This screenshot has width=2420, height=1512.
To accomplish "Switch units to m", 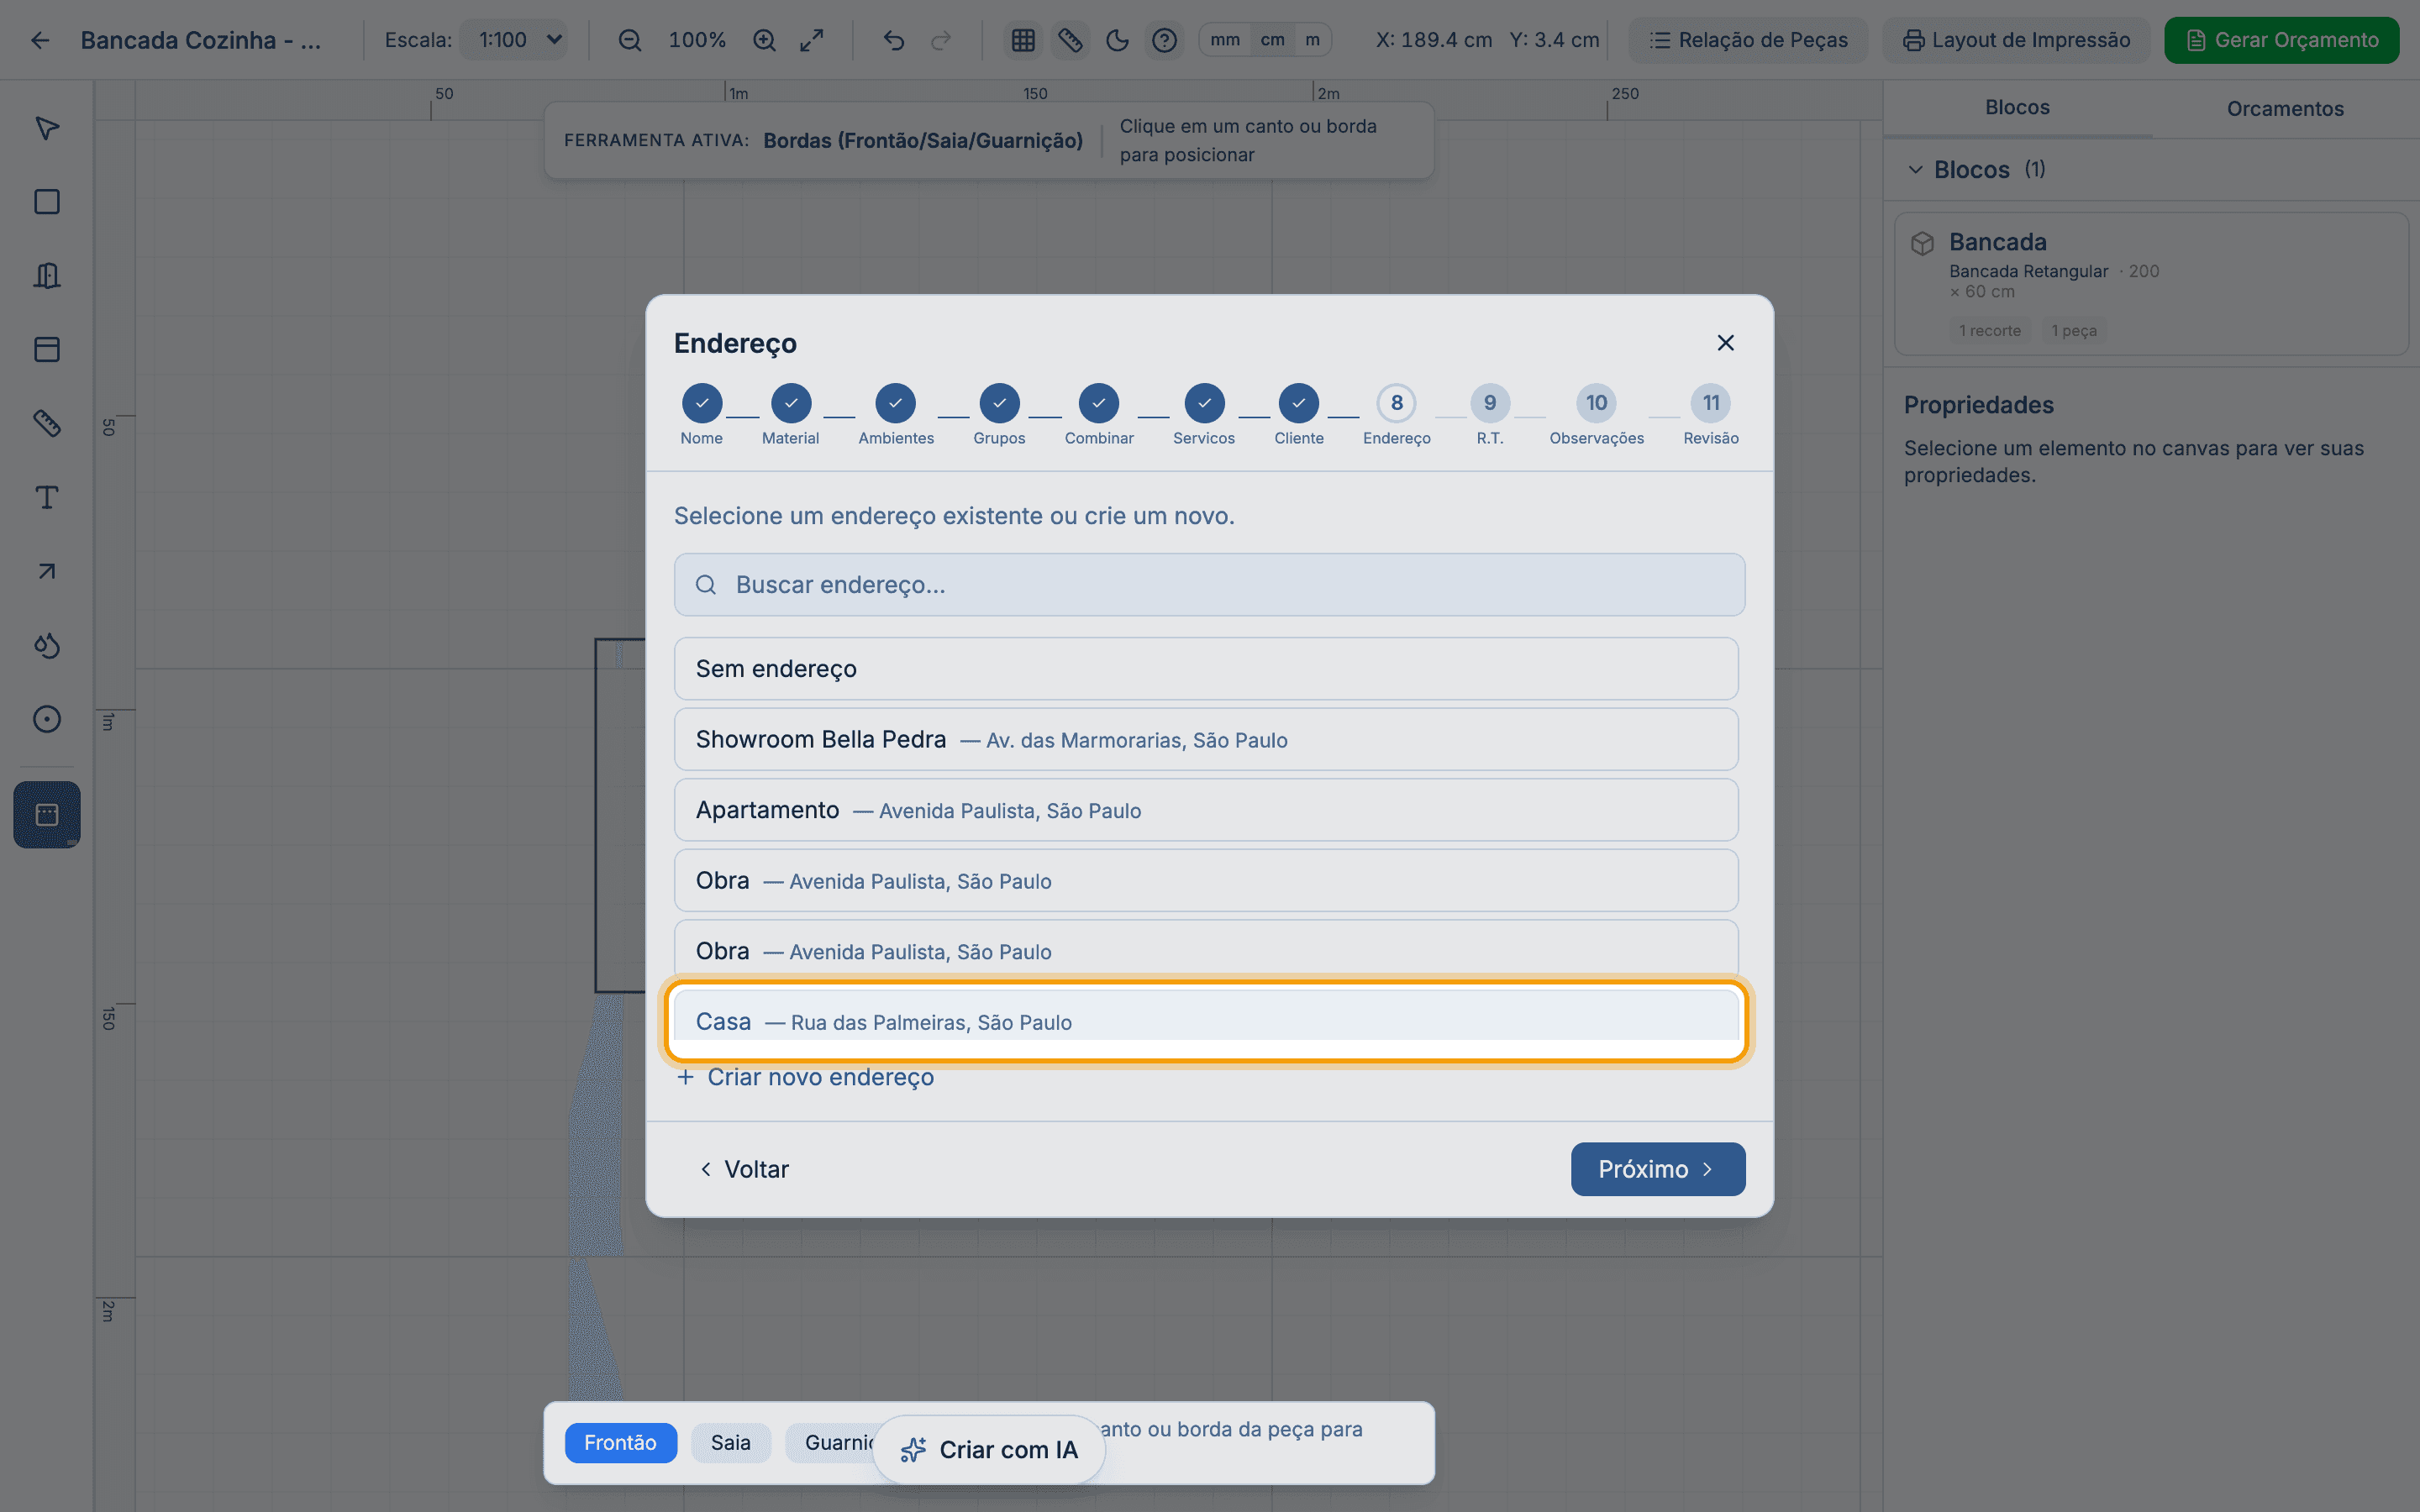I will click(x=1312, y=40).
